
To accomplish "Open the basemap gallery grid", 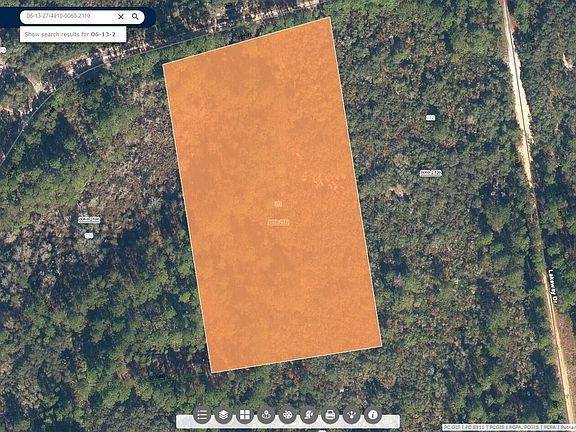I will click(245, 415).
